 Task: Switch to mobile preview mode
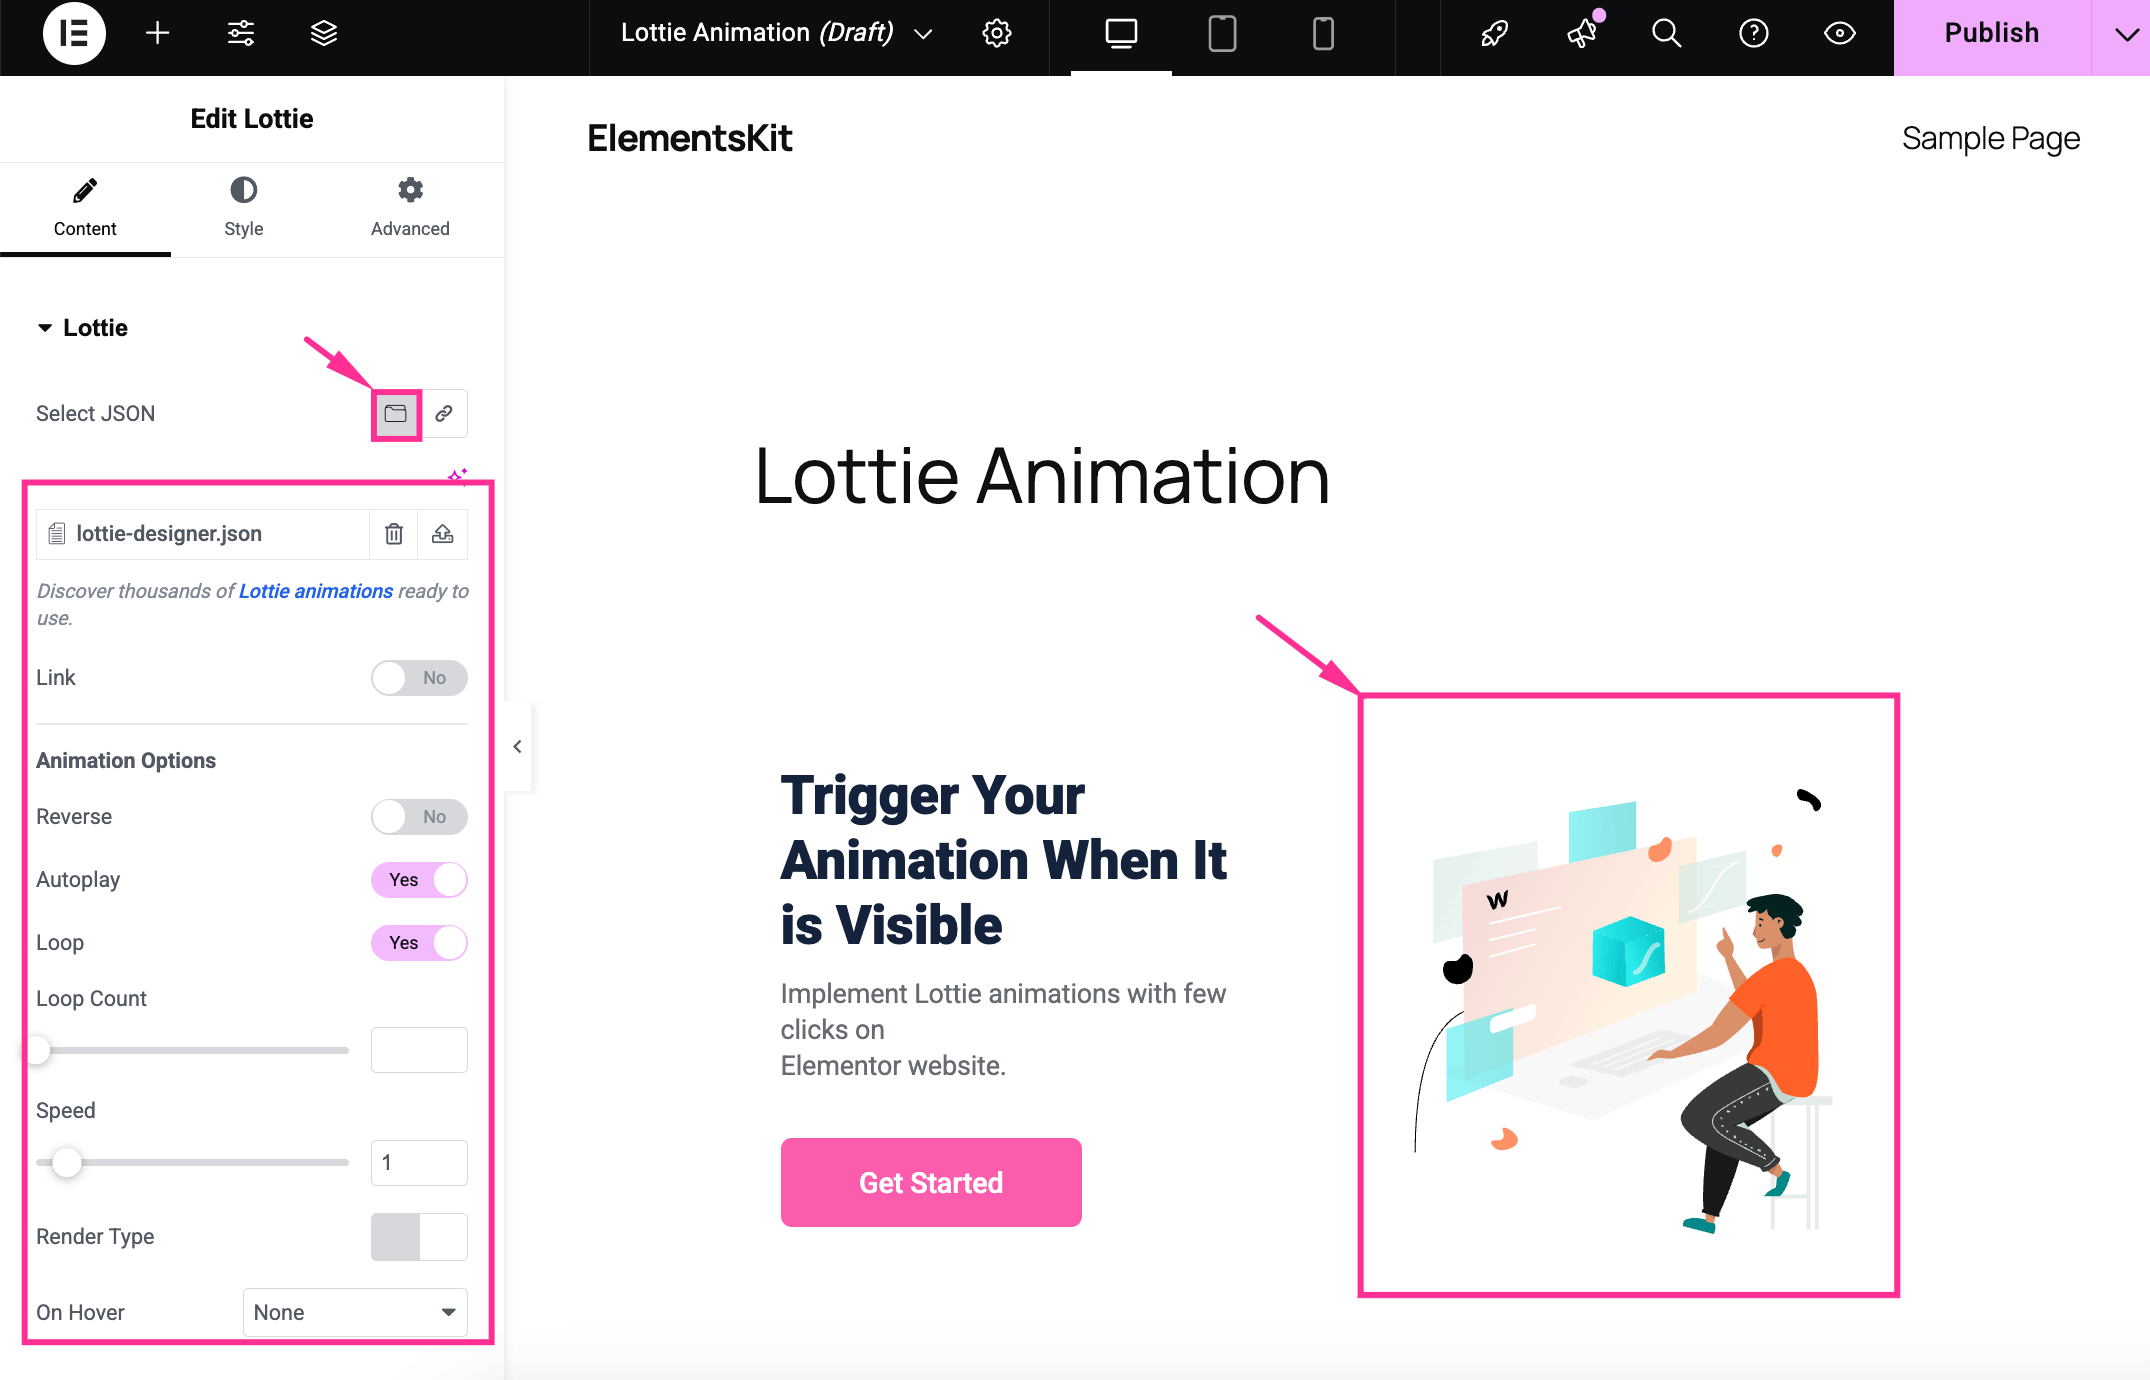pyautogui.click(x=1322, y=33)
